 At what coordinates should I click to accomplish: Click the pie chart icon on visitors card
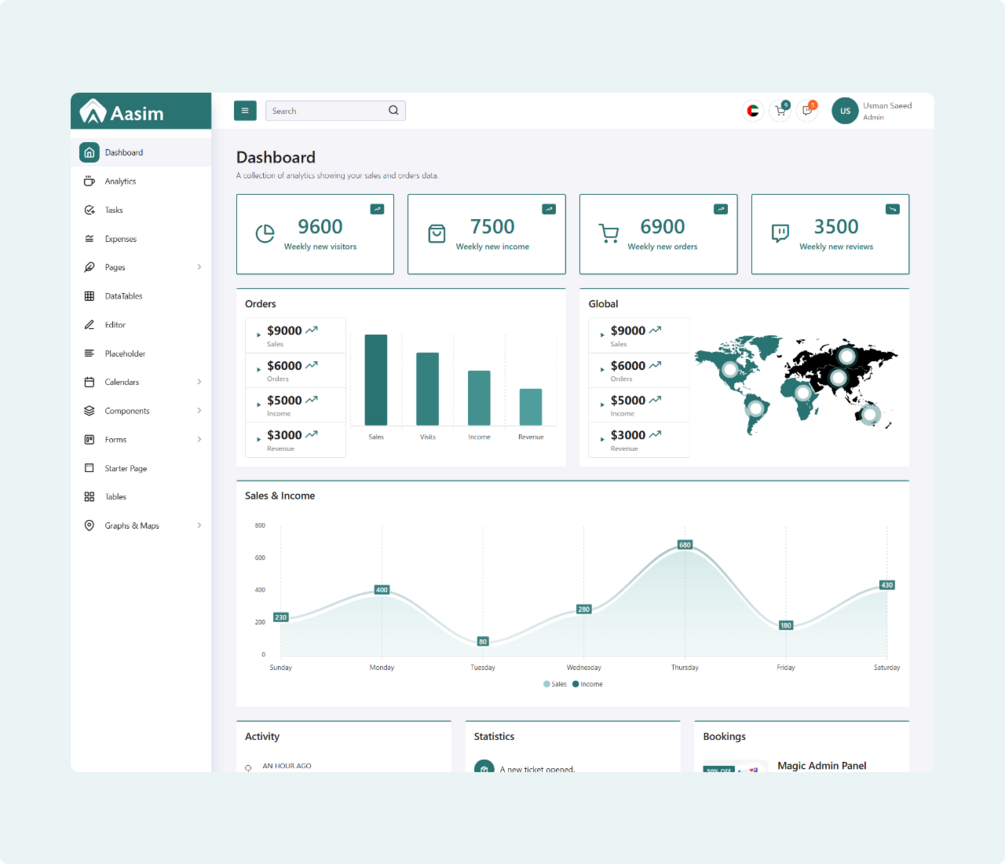click(x=265, y=234)
